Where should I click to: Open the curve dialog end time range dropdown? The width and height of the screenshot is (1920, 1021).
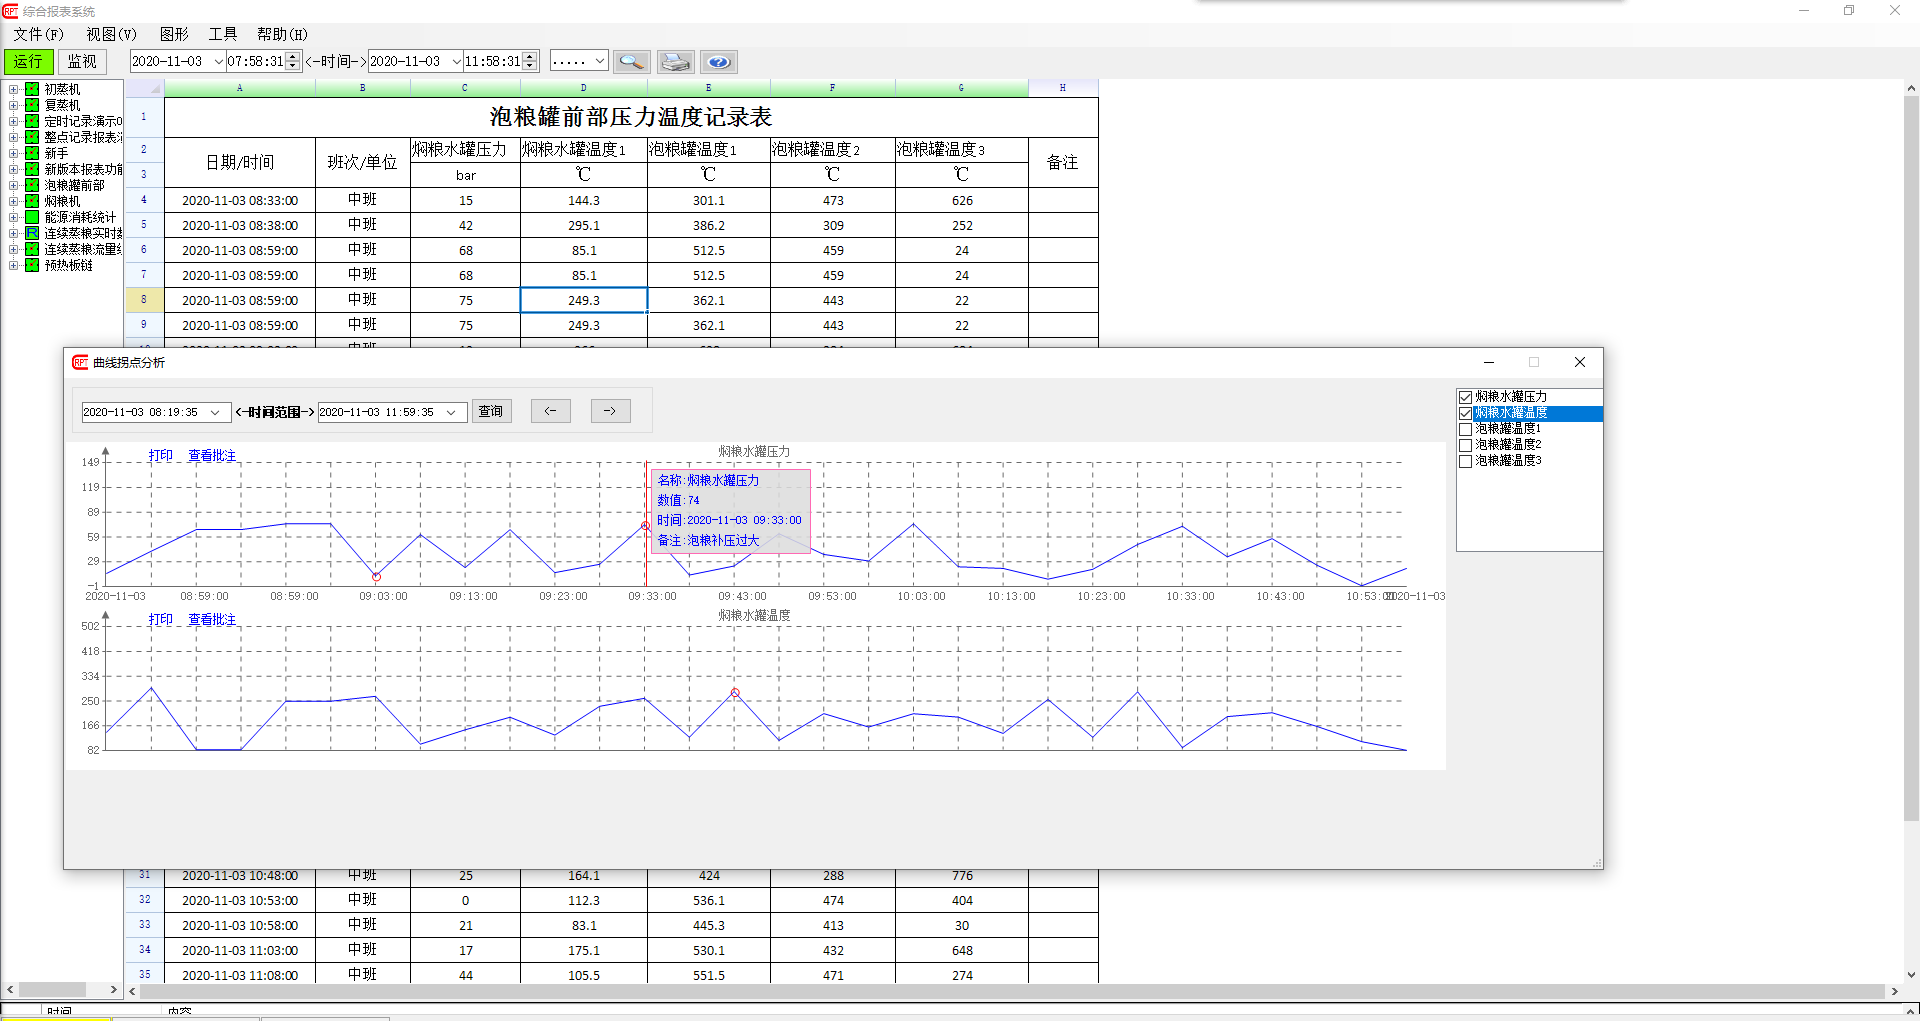point(451,412)
